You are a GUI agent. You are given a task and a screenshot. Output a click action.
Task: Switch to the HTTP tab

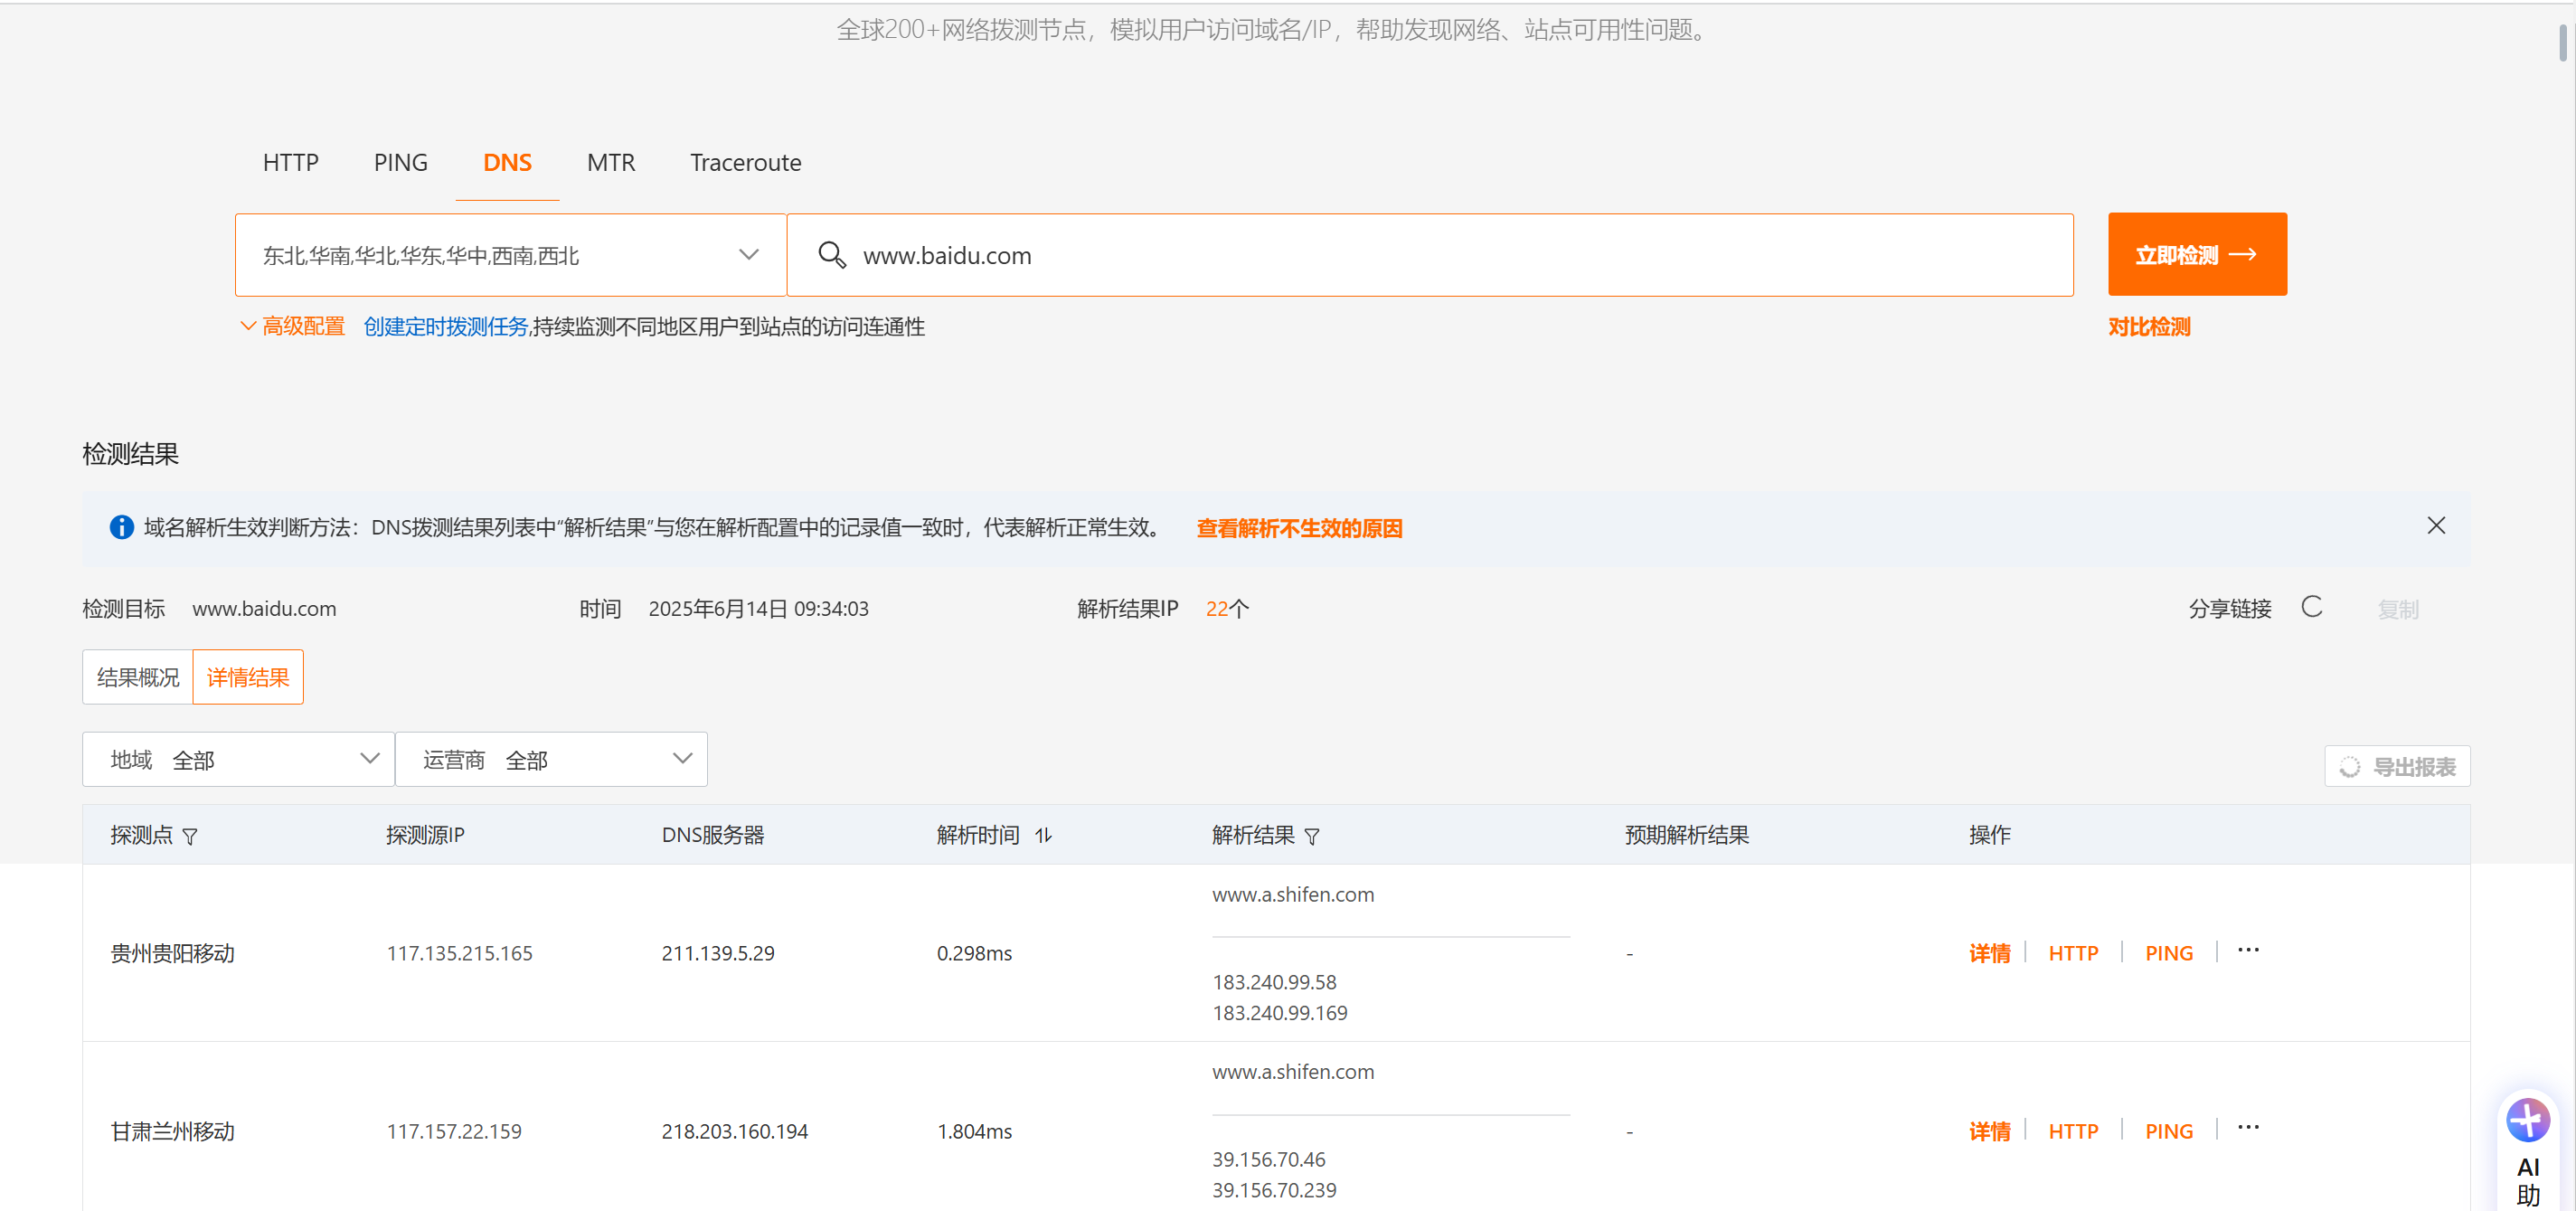click(290, 163)
